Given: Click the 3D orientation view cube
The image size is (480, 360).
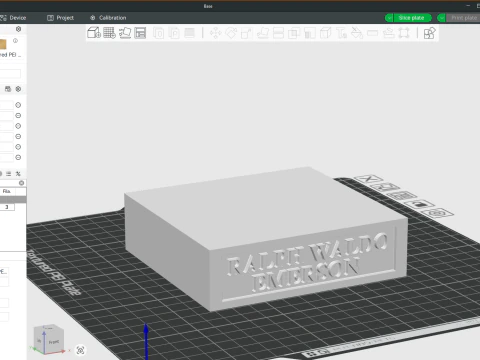Looking at the screenshot, I should [x=49, y=339].
